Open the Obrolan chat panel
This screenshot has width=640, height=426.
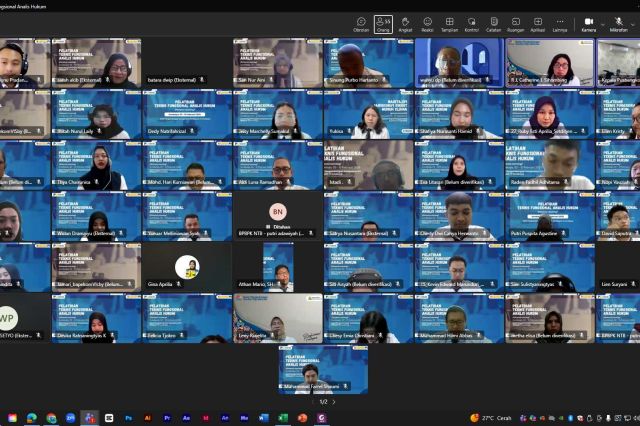click(361, 23)
